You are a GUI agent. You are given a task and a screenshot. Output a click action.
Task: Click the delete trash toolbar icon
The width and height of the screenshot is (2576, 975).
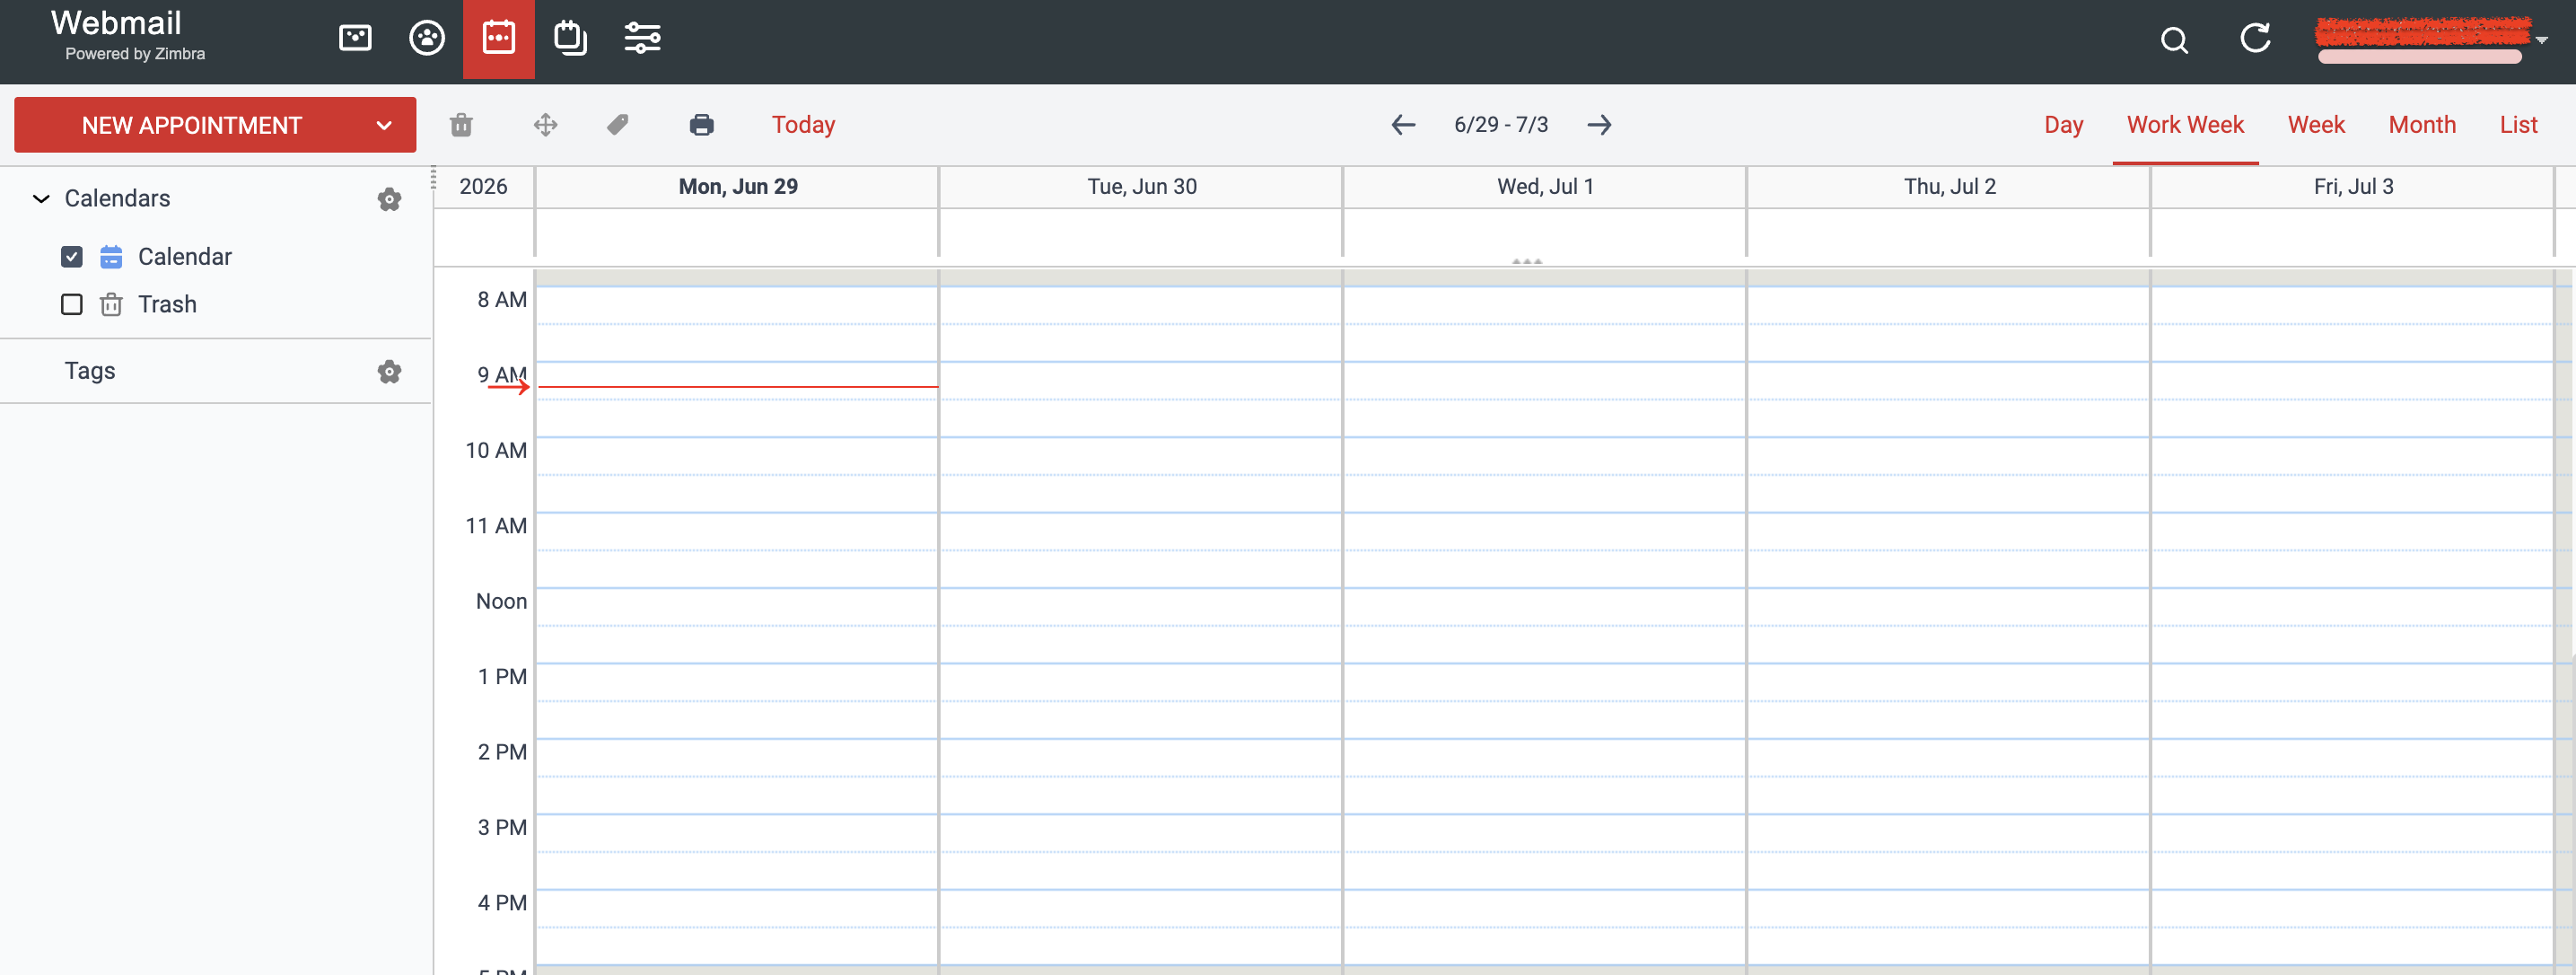point(461,125)
